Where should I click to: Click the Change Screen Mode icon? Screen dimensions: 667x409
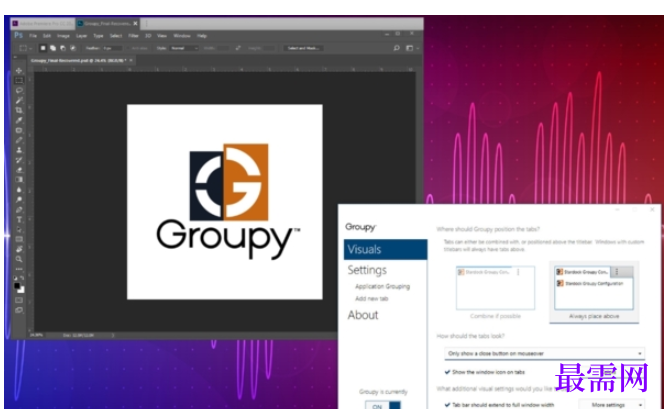(x=19, y=310)
